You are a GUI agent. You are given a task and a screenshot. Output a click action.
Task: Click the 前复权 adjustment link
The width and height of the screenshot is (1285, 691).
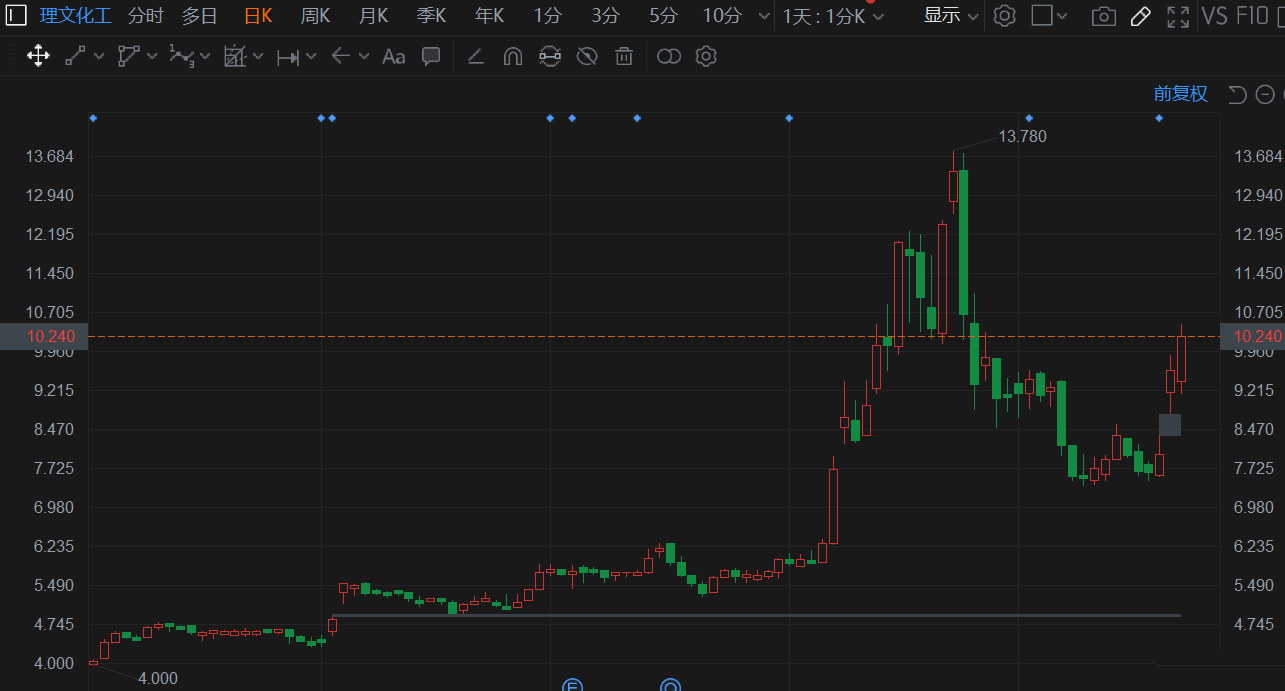[1180, 94]
